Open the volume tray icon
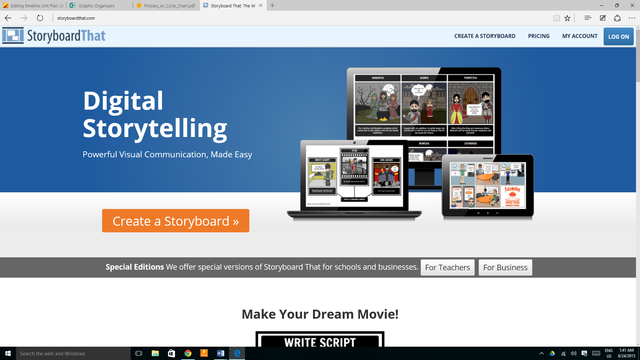Viewport: 640px width, 360px height. [x=574, y=353]
